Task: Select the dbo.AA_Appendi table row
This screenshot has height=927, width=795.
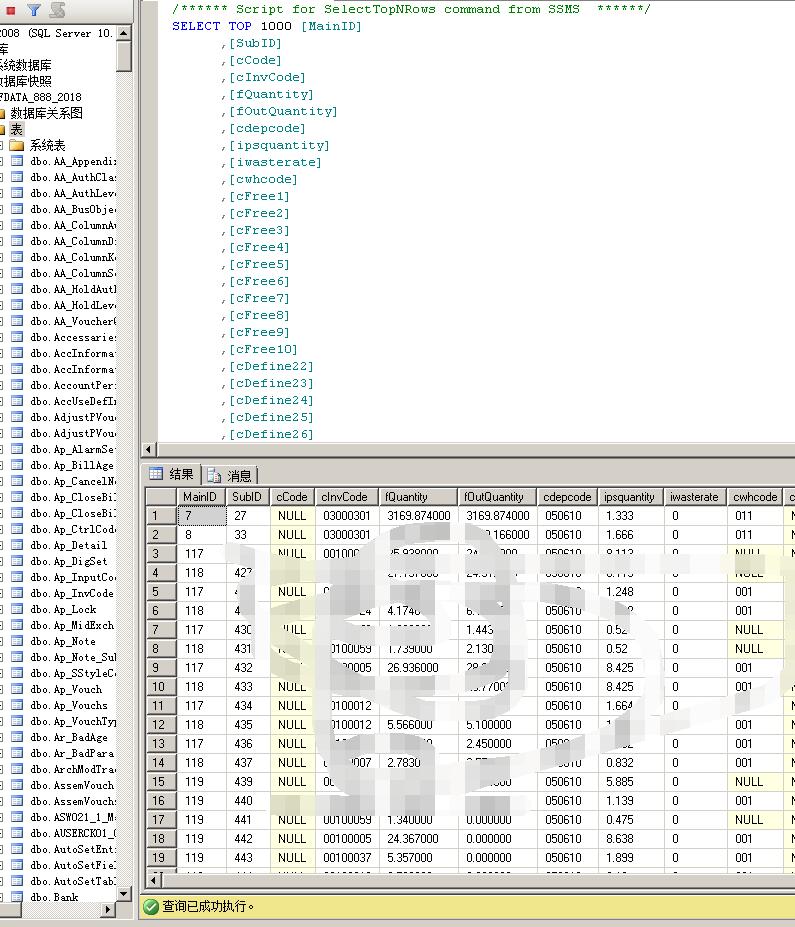Action: pyautogui.click(x=73, y=161)
